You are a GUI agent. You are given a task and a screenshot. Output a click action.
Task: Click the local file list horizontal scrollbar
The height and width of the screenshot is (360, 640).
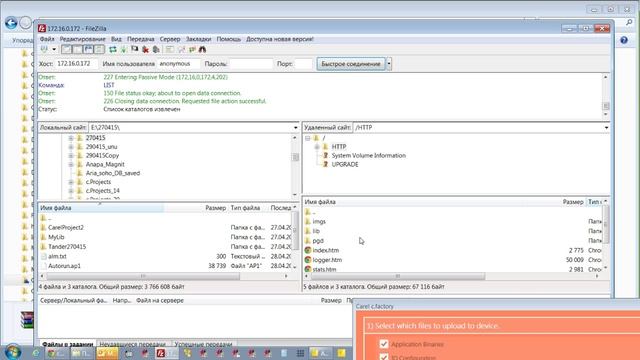pos(143,276)
